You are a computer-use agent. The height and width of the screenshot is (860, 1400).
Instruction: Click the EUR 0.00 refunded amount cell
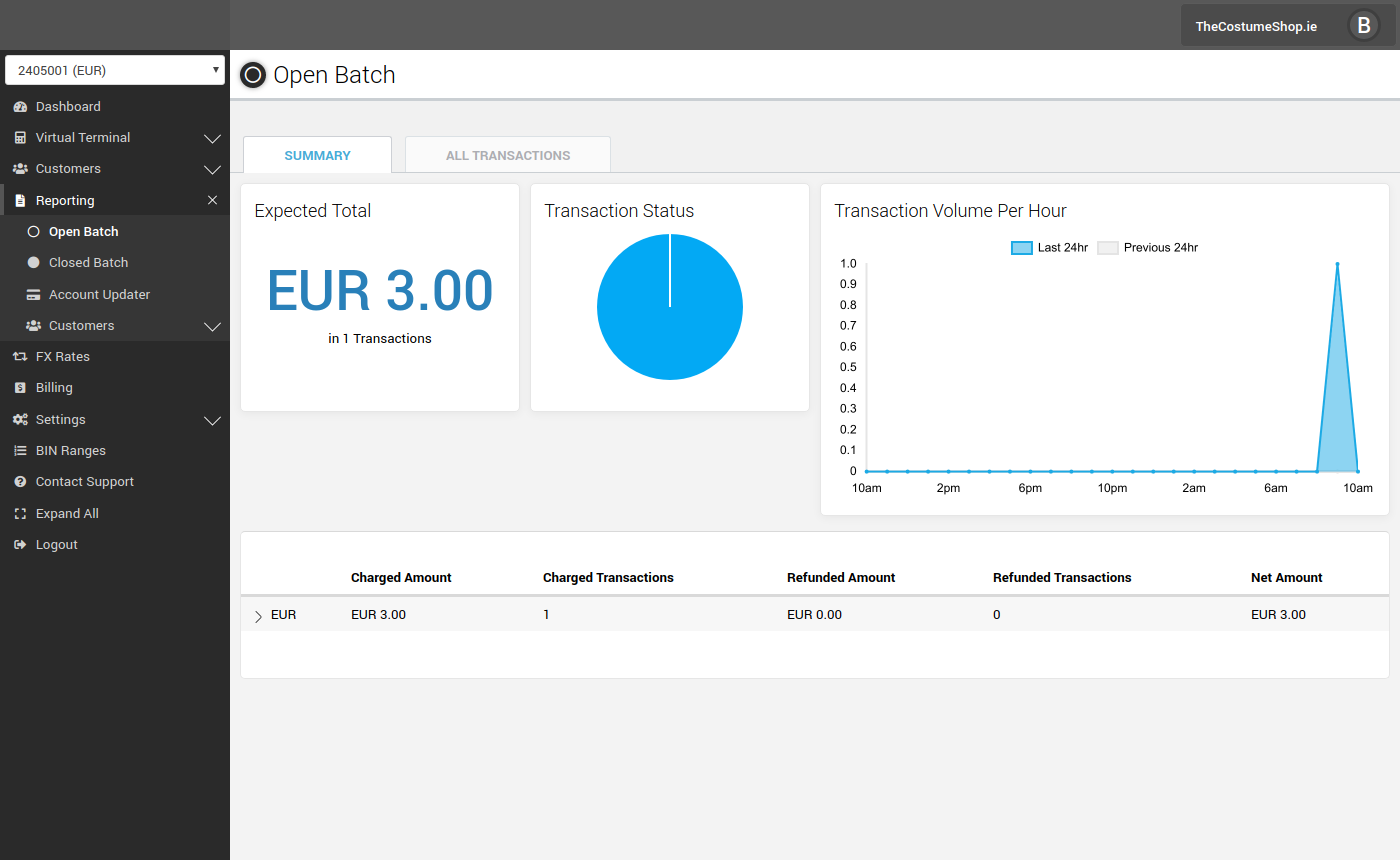coord(814,615)
